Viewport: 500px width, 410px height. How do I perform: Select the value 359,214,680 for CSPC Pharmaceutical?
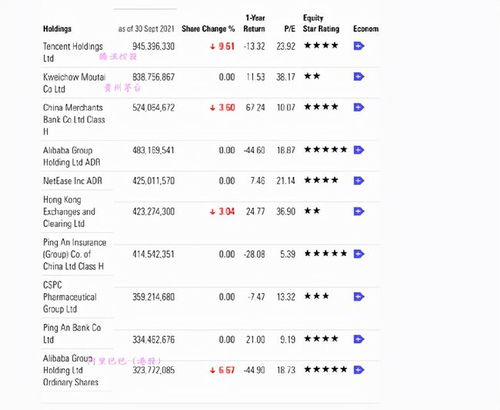153,297
